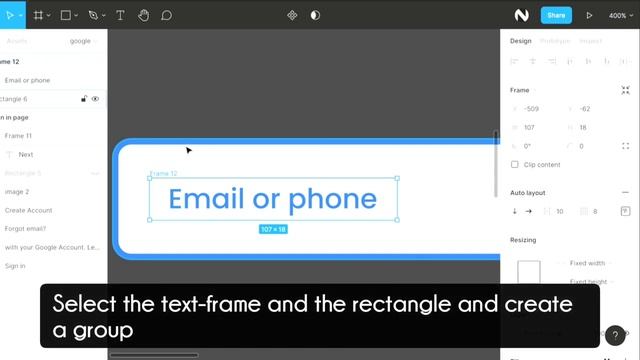Viewport: 640px width, 360px height.
Task: Click the Align right icon
Action: (551, 61)
